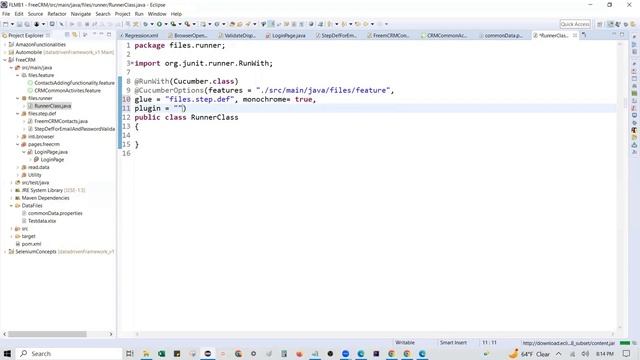Viewport: 640px width, 360px height.
Task: Select FreemCRMContacts.java in tree
Action: pos(61,121)
